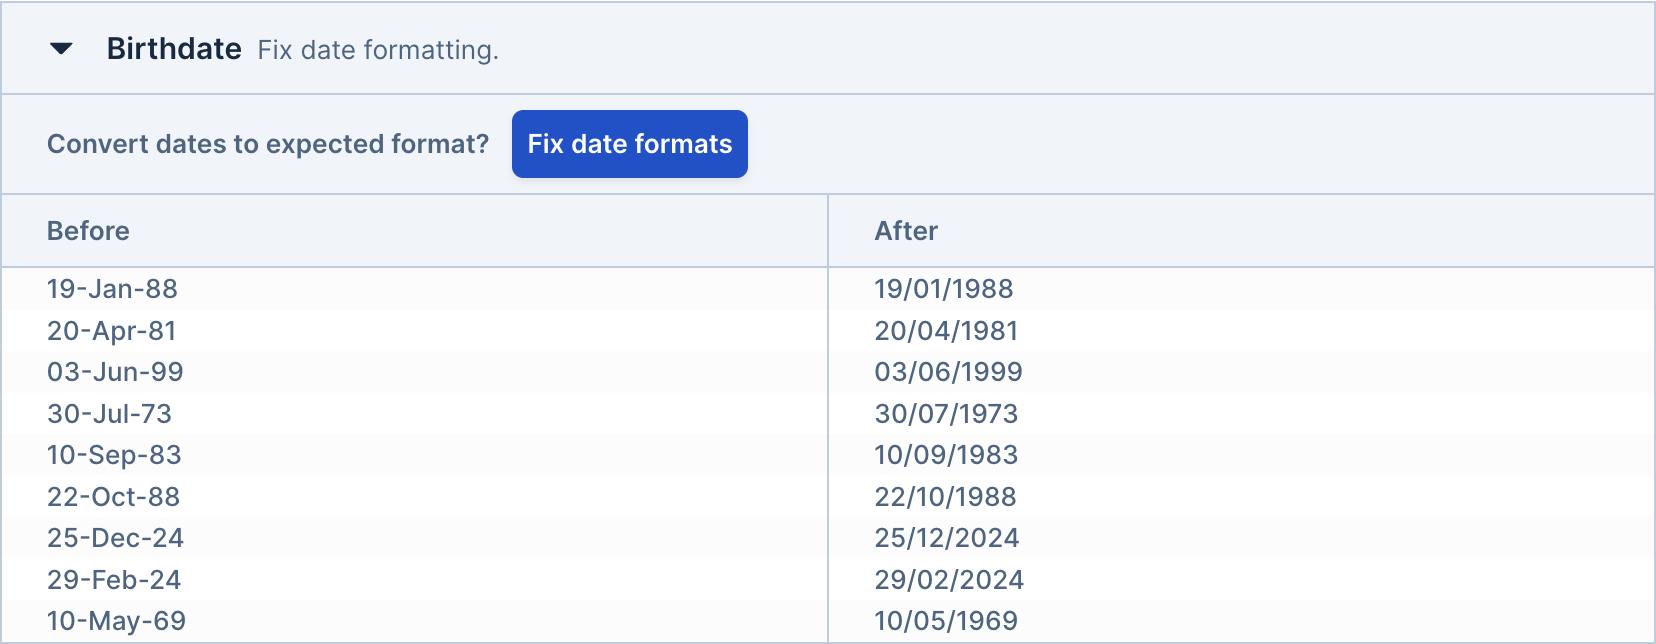This screenshot has width=1656, height=644.
Task: Click the 'Convert dates to expected format?' prompt
Action: (268, 143)
